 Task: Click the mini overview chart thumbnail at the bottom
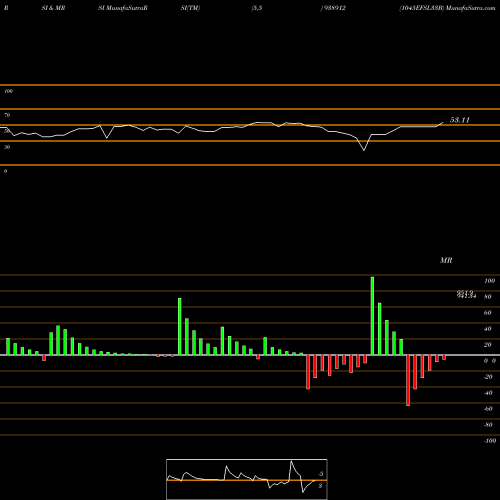coord(247,479)
